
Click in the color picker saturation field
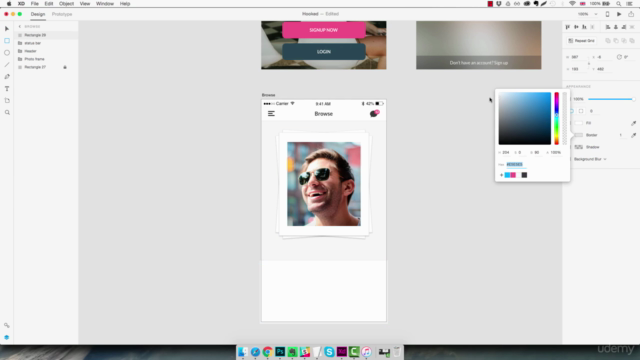pyautogui.click(x=524, y=118)
